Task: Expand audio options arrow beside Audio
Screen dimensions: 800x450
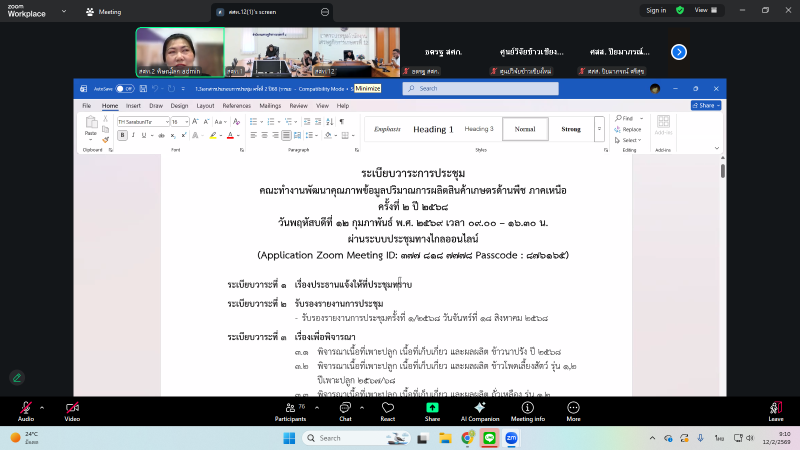Action: (42, 406)
